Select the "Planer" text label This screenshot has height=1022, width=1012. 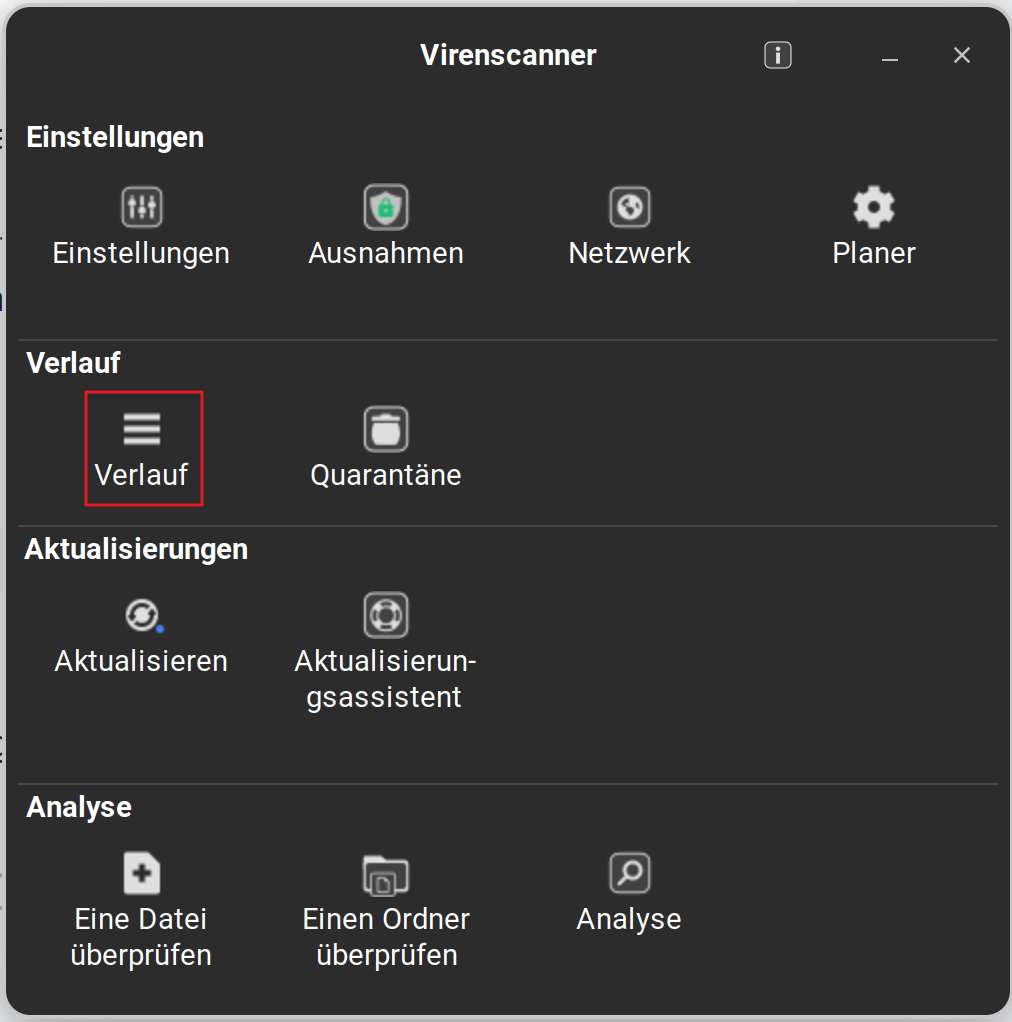click(874, 253)
